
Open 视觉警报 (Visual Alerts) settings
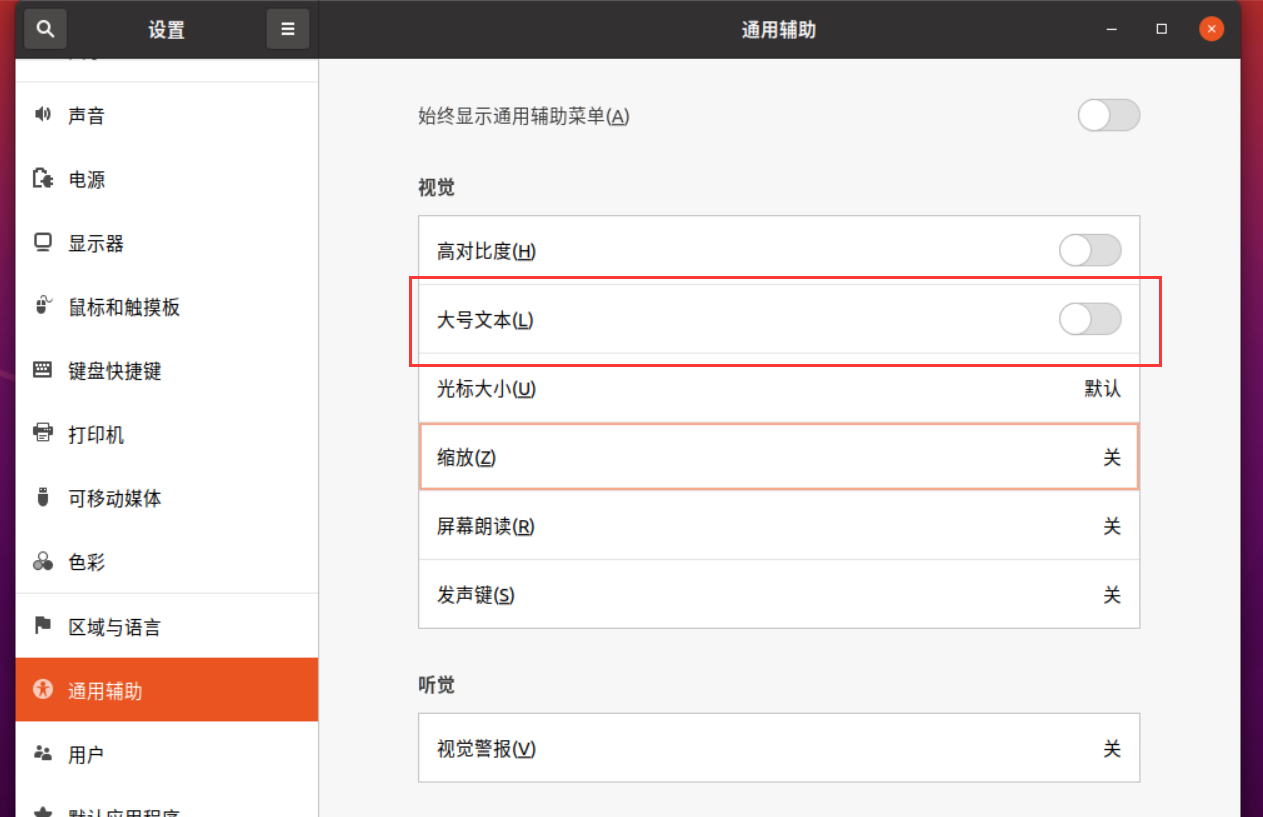tap(778, 747)
